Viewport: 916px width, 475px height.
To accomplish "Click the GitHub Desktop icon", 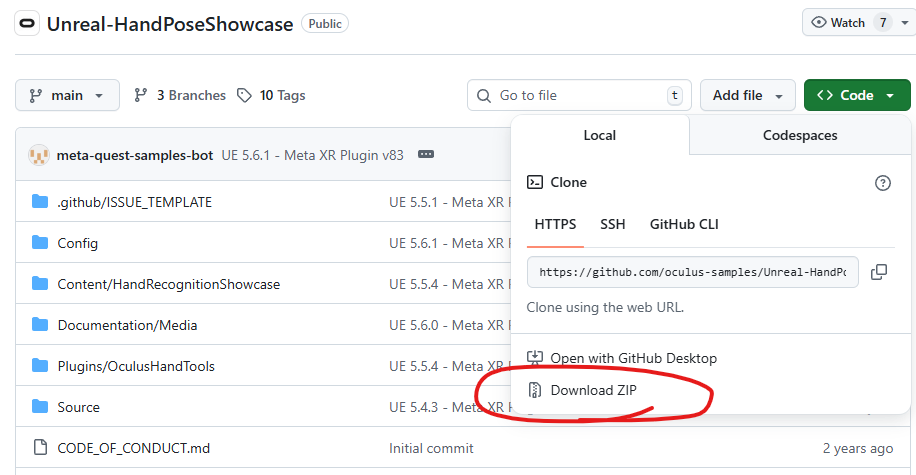I will point(535,358).
